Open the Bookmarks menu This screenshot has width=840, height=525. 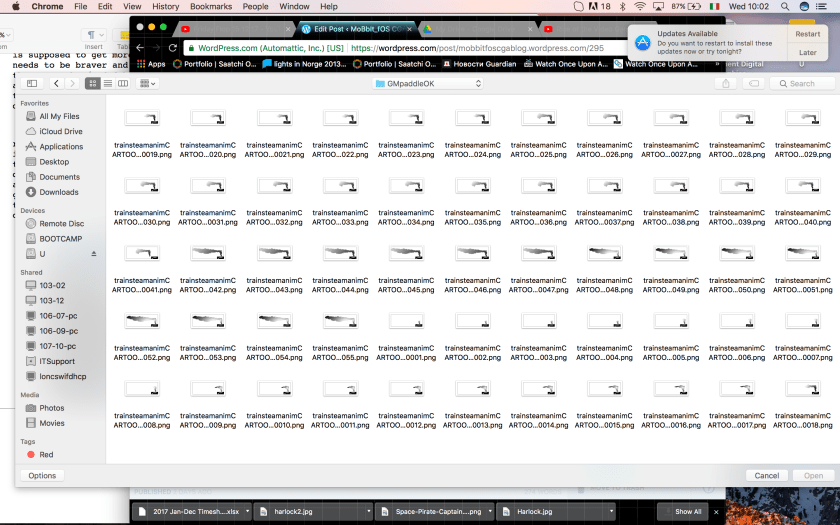pos(210,6)
